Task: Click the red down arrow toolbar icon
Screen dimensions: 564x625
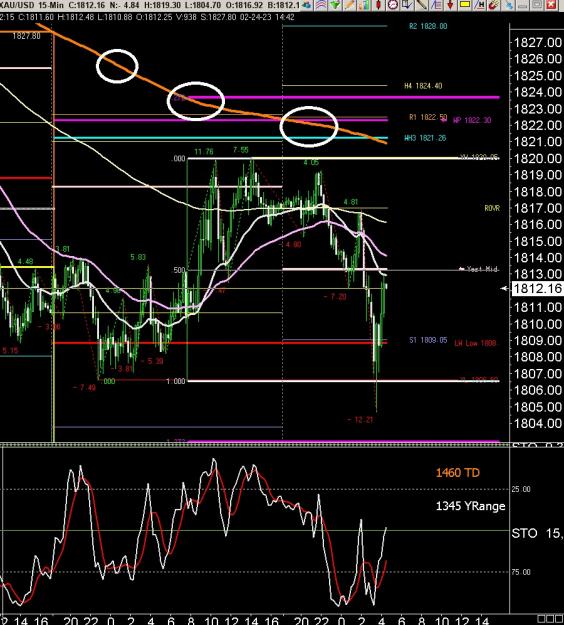Action: pos(450,5)
